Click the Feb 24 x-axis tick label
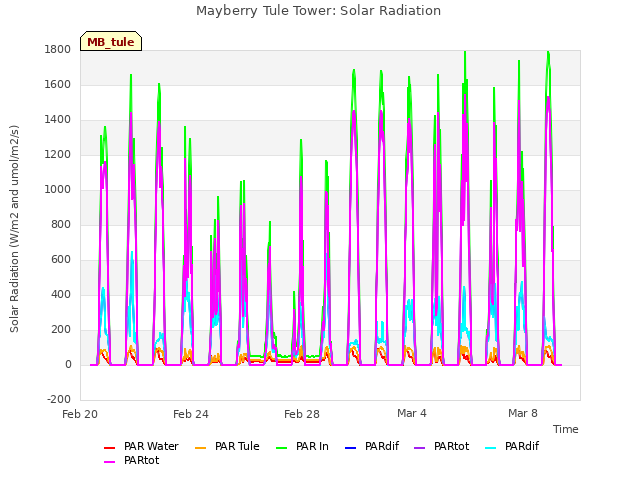 click(191, 414)
